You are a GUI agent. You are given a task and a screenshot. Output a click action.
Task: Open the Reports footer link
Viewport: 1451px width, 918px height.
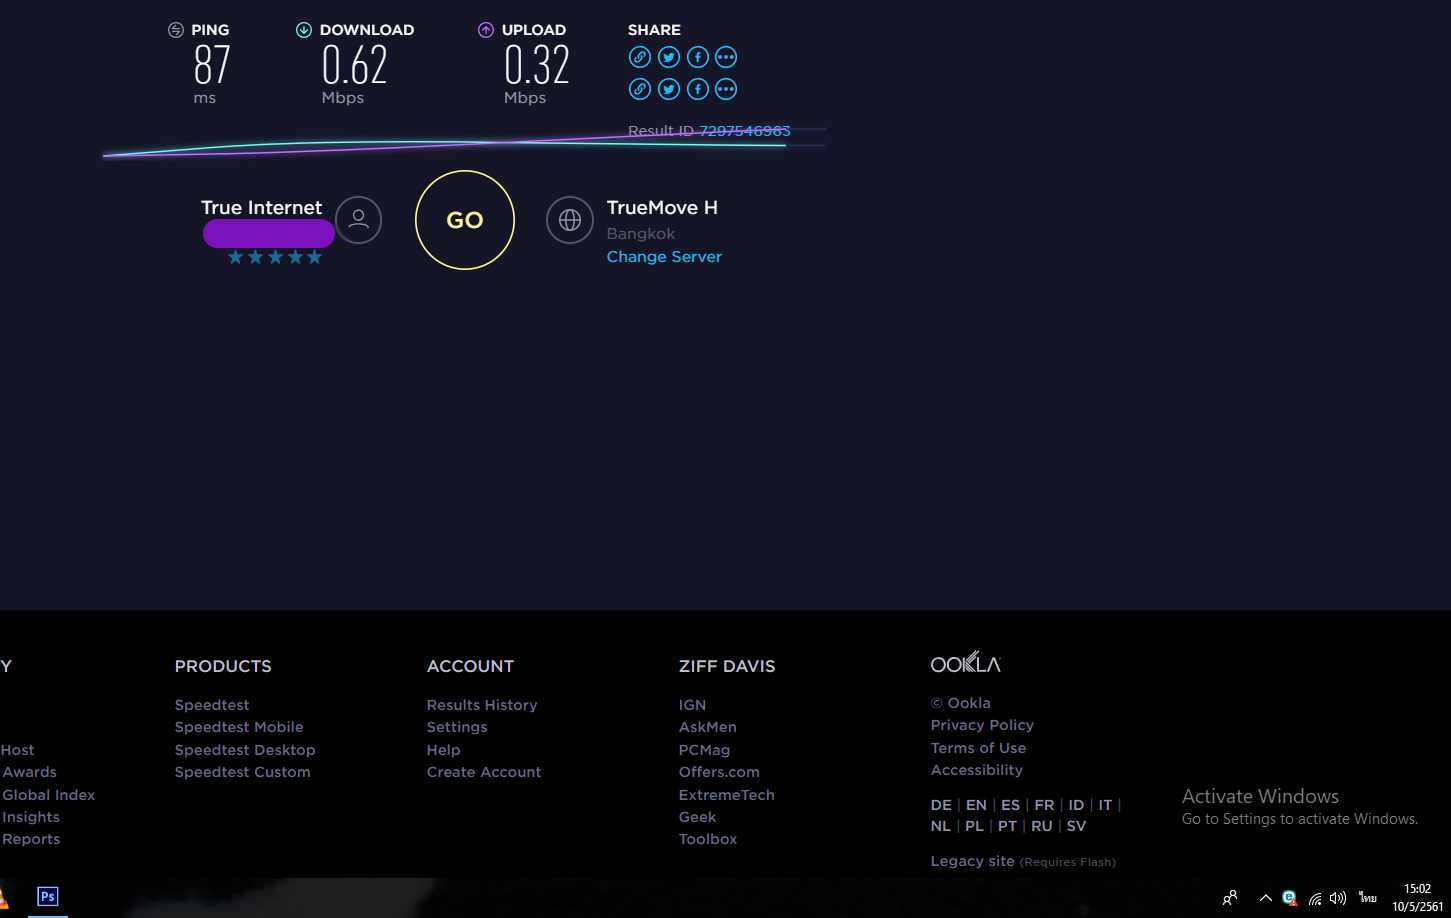tap(31, 839)
